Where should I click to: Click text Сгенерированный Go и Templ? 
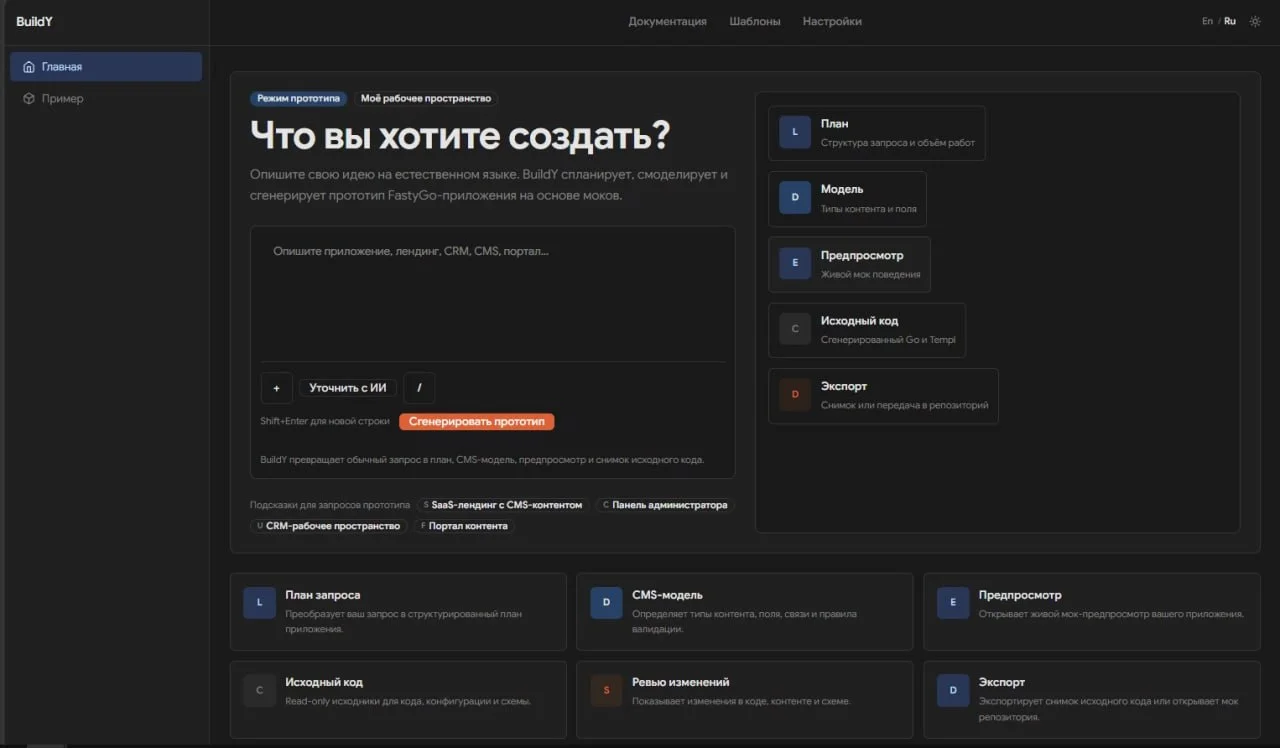click(x=888, y=340)
